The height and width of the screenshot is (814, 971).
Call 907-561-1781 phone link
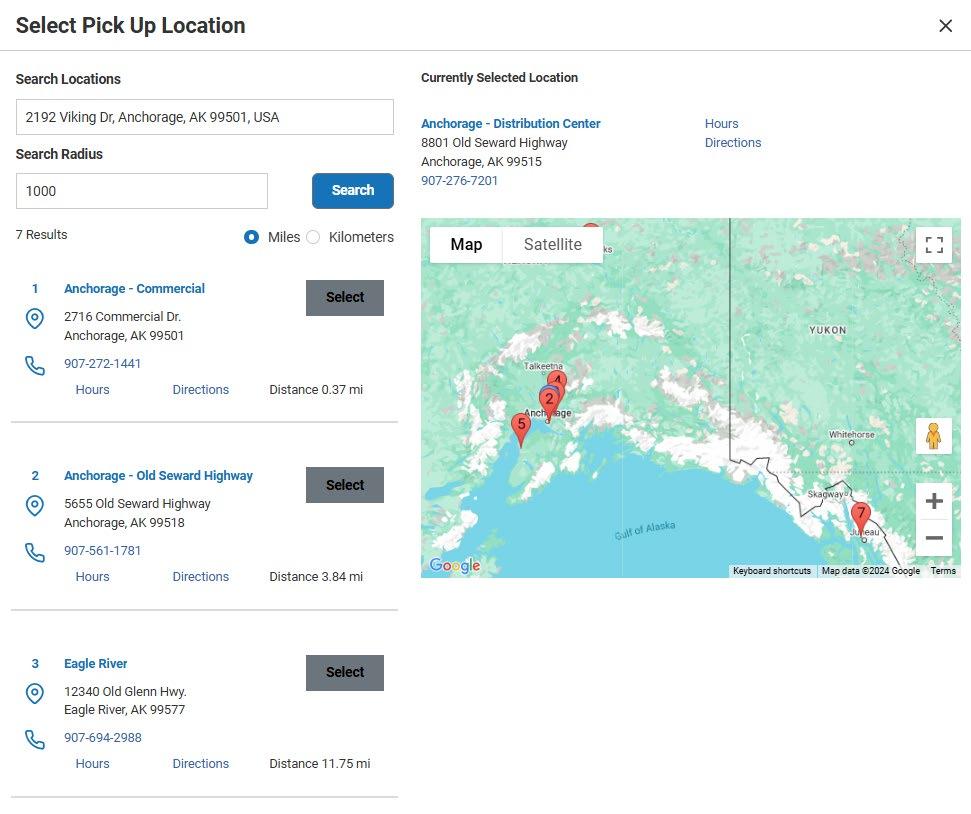pyautogui.click(x=102, y=551)
